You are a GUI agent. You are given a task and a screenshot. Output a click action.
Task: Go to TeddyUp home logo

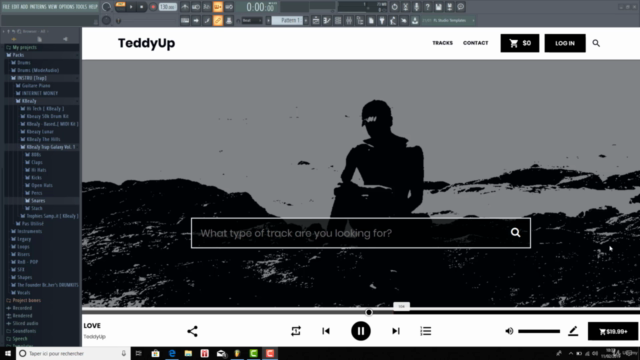point(146,43)
